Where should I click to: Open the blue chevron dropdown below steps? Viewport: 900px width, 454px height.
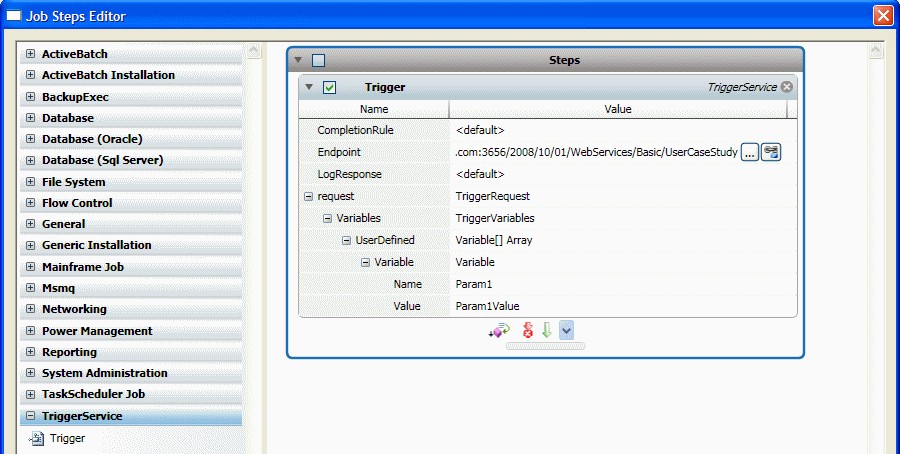[566, 330]
